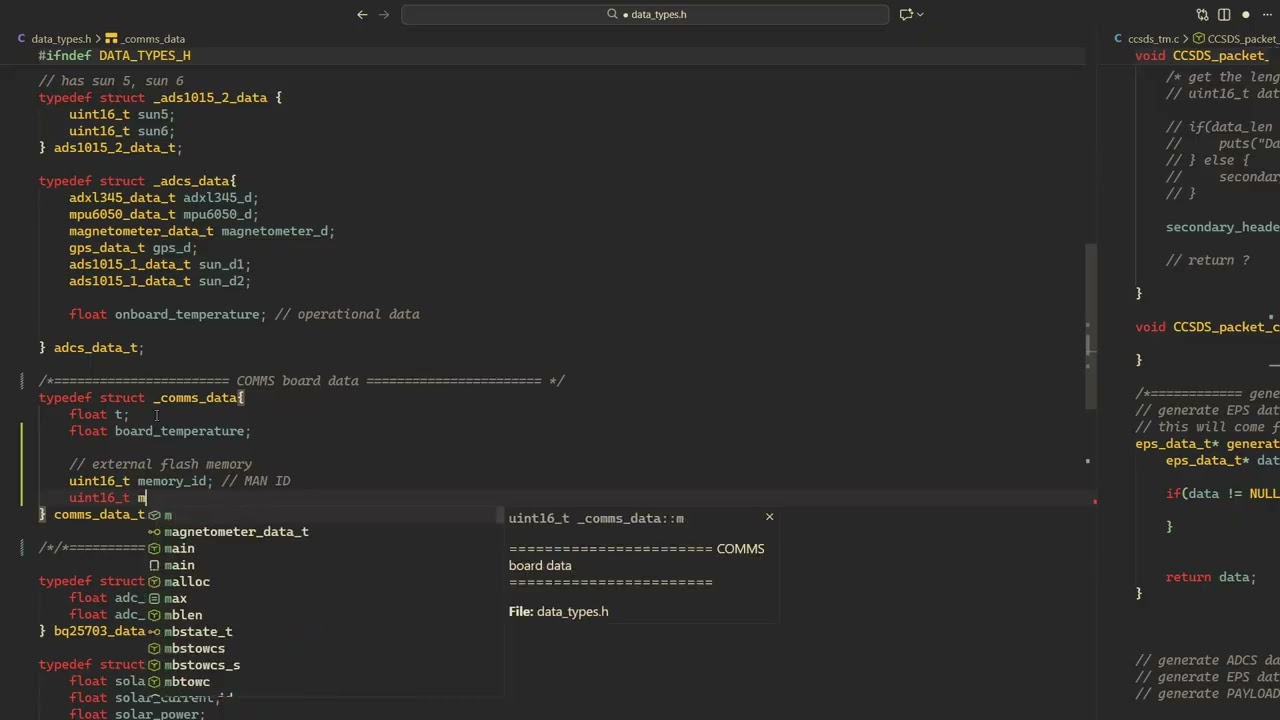Select CCSDS_packet_ breadcrumb in right editor
1280x720 pixels.
(1243, 39)
